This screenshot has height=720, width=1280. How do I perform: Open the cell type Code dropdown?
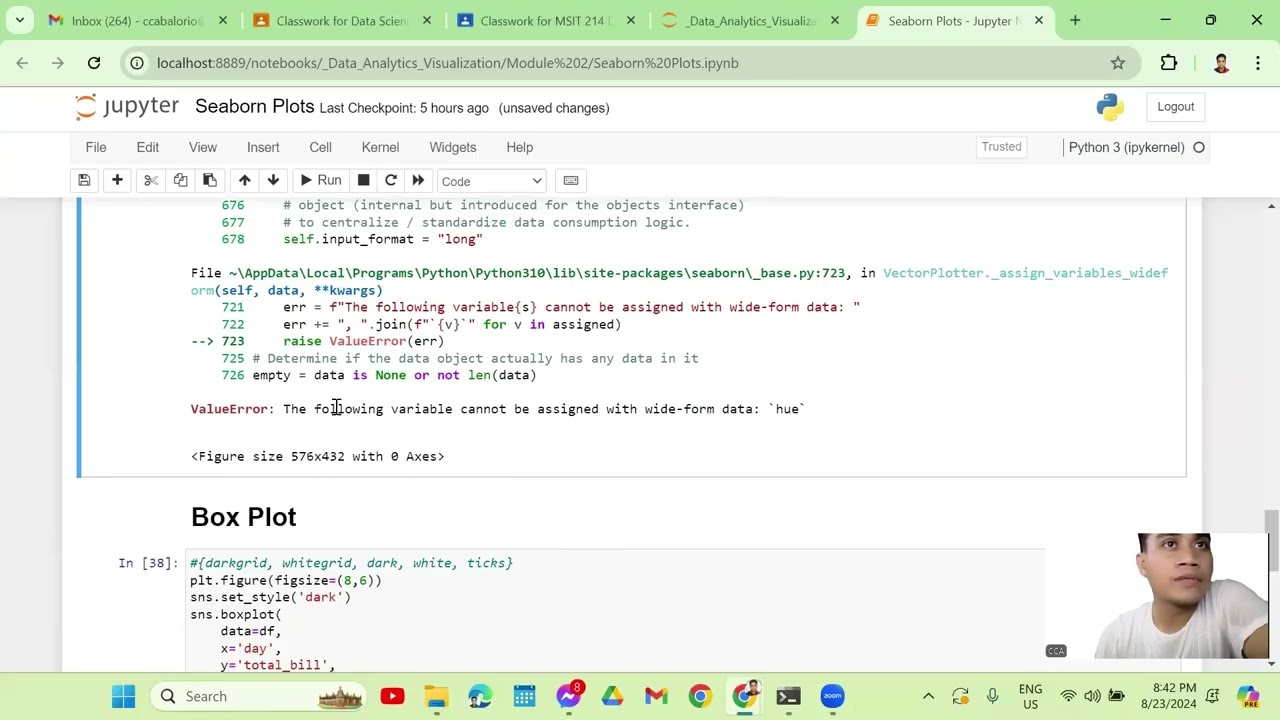click(x=491, y=181)
